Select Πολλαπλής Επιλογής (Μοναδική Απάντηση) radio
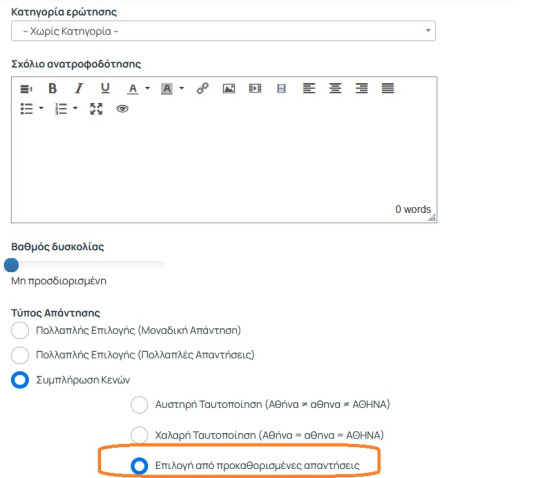 (x=20, y=330)
